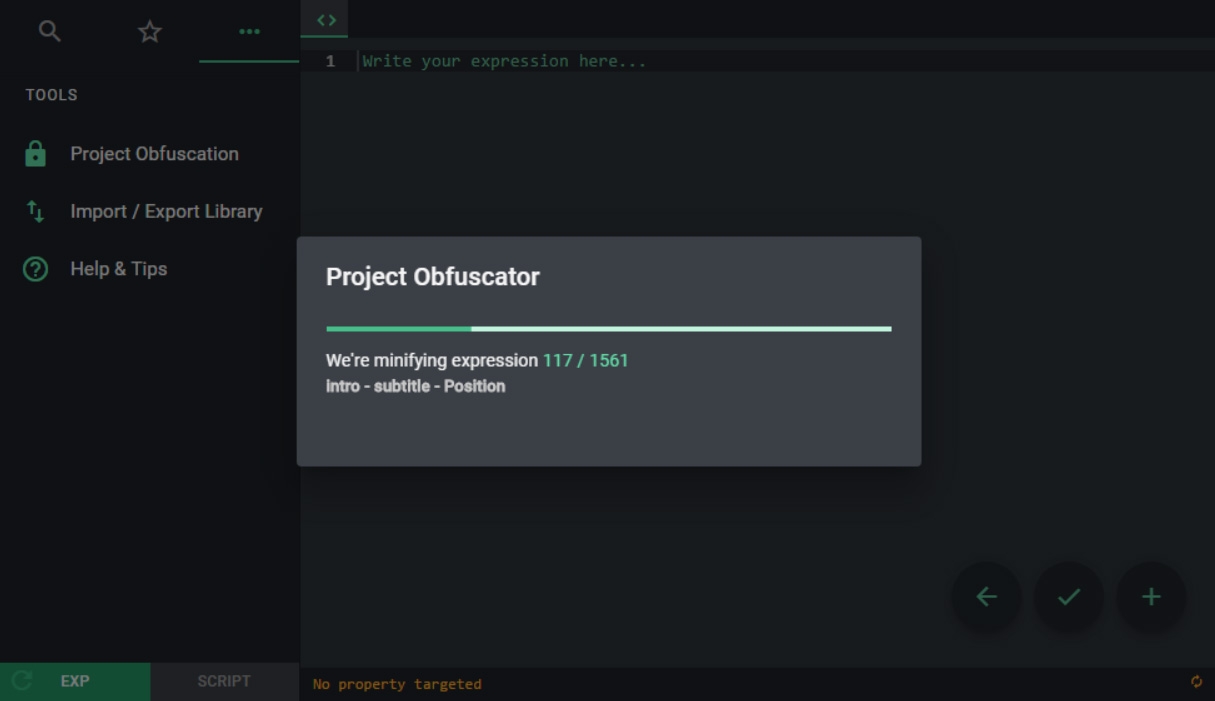Click refresh icon beside EXP
The image size is (1215, 701).
click(22, 681)
